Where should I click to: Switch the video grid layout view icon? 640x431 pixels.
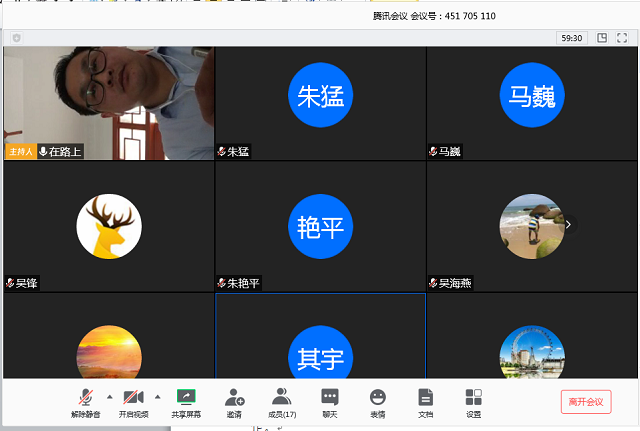tap(602, 38)
